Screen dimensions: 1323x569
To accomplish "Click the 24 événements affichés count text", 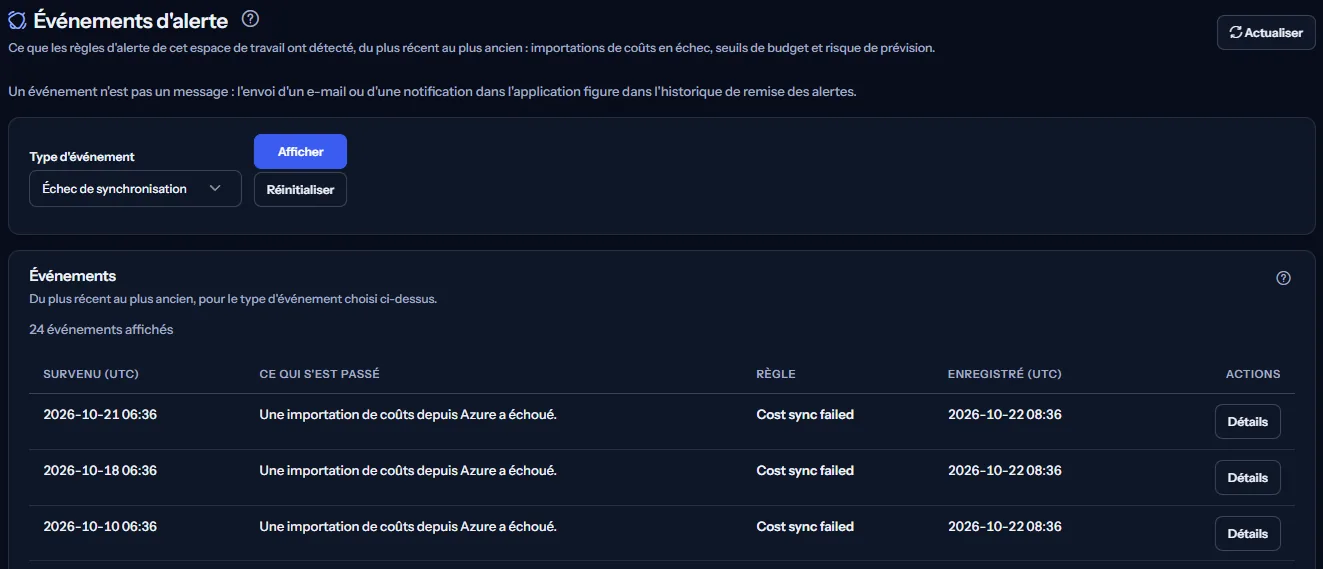I will pos(101,329).
